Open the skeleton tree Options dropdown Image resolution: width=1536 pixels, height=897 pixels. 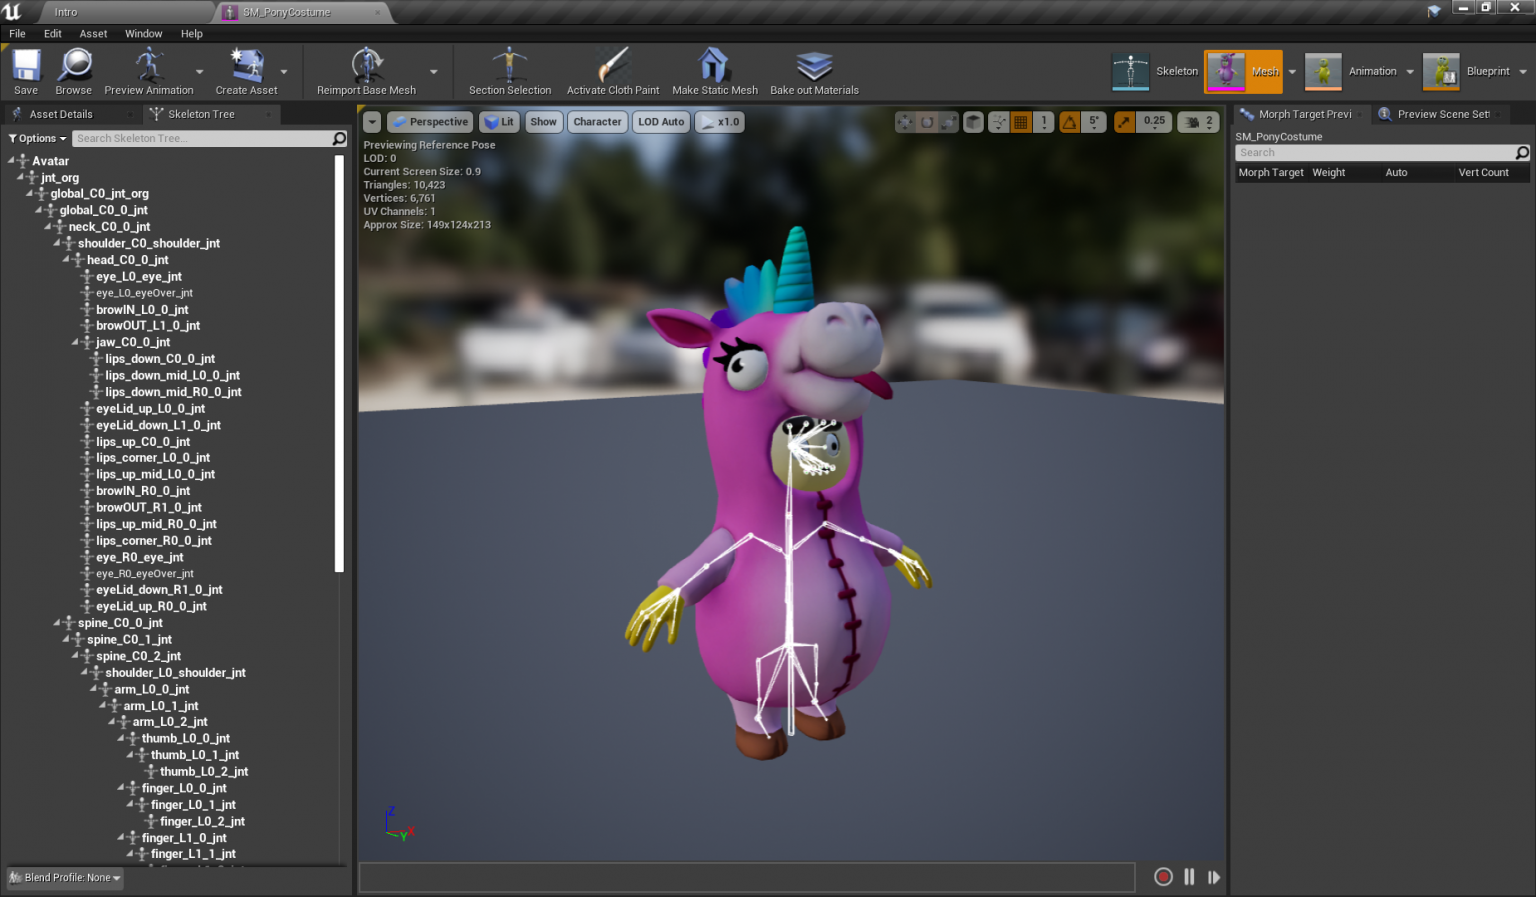37,138
